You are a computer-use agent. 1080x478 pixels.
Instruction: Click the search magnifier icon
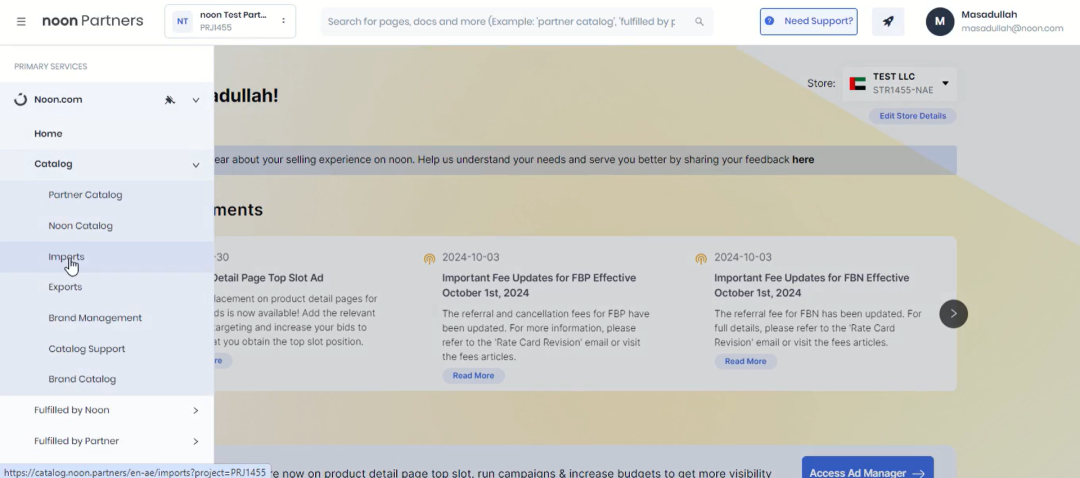pos(699,21)
